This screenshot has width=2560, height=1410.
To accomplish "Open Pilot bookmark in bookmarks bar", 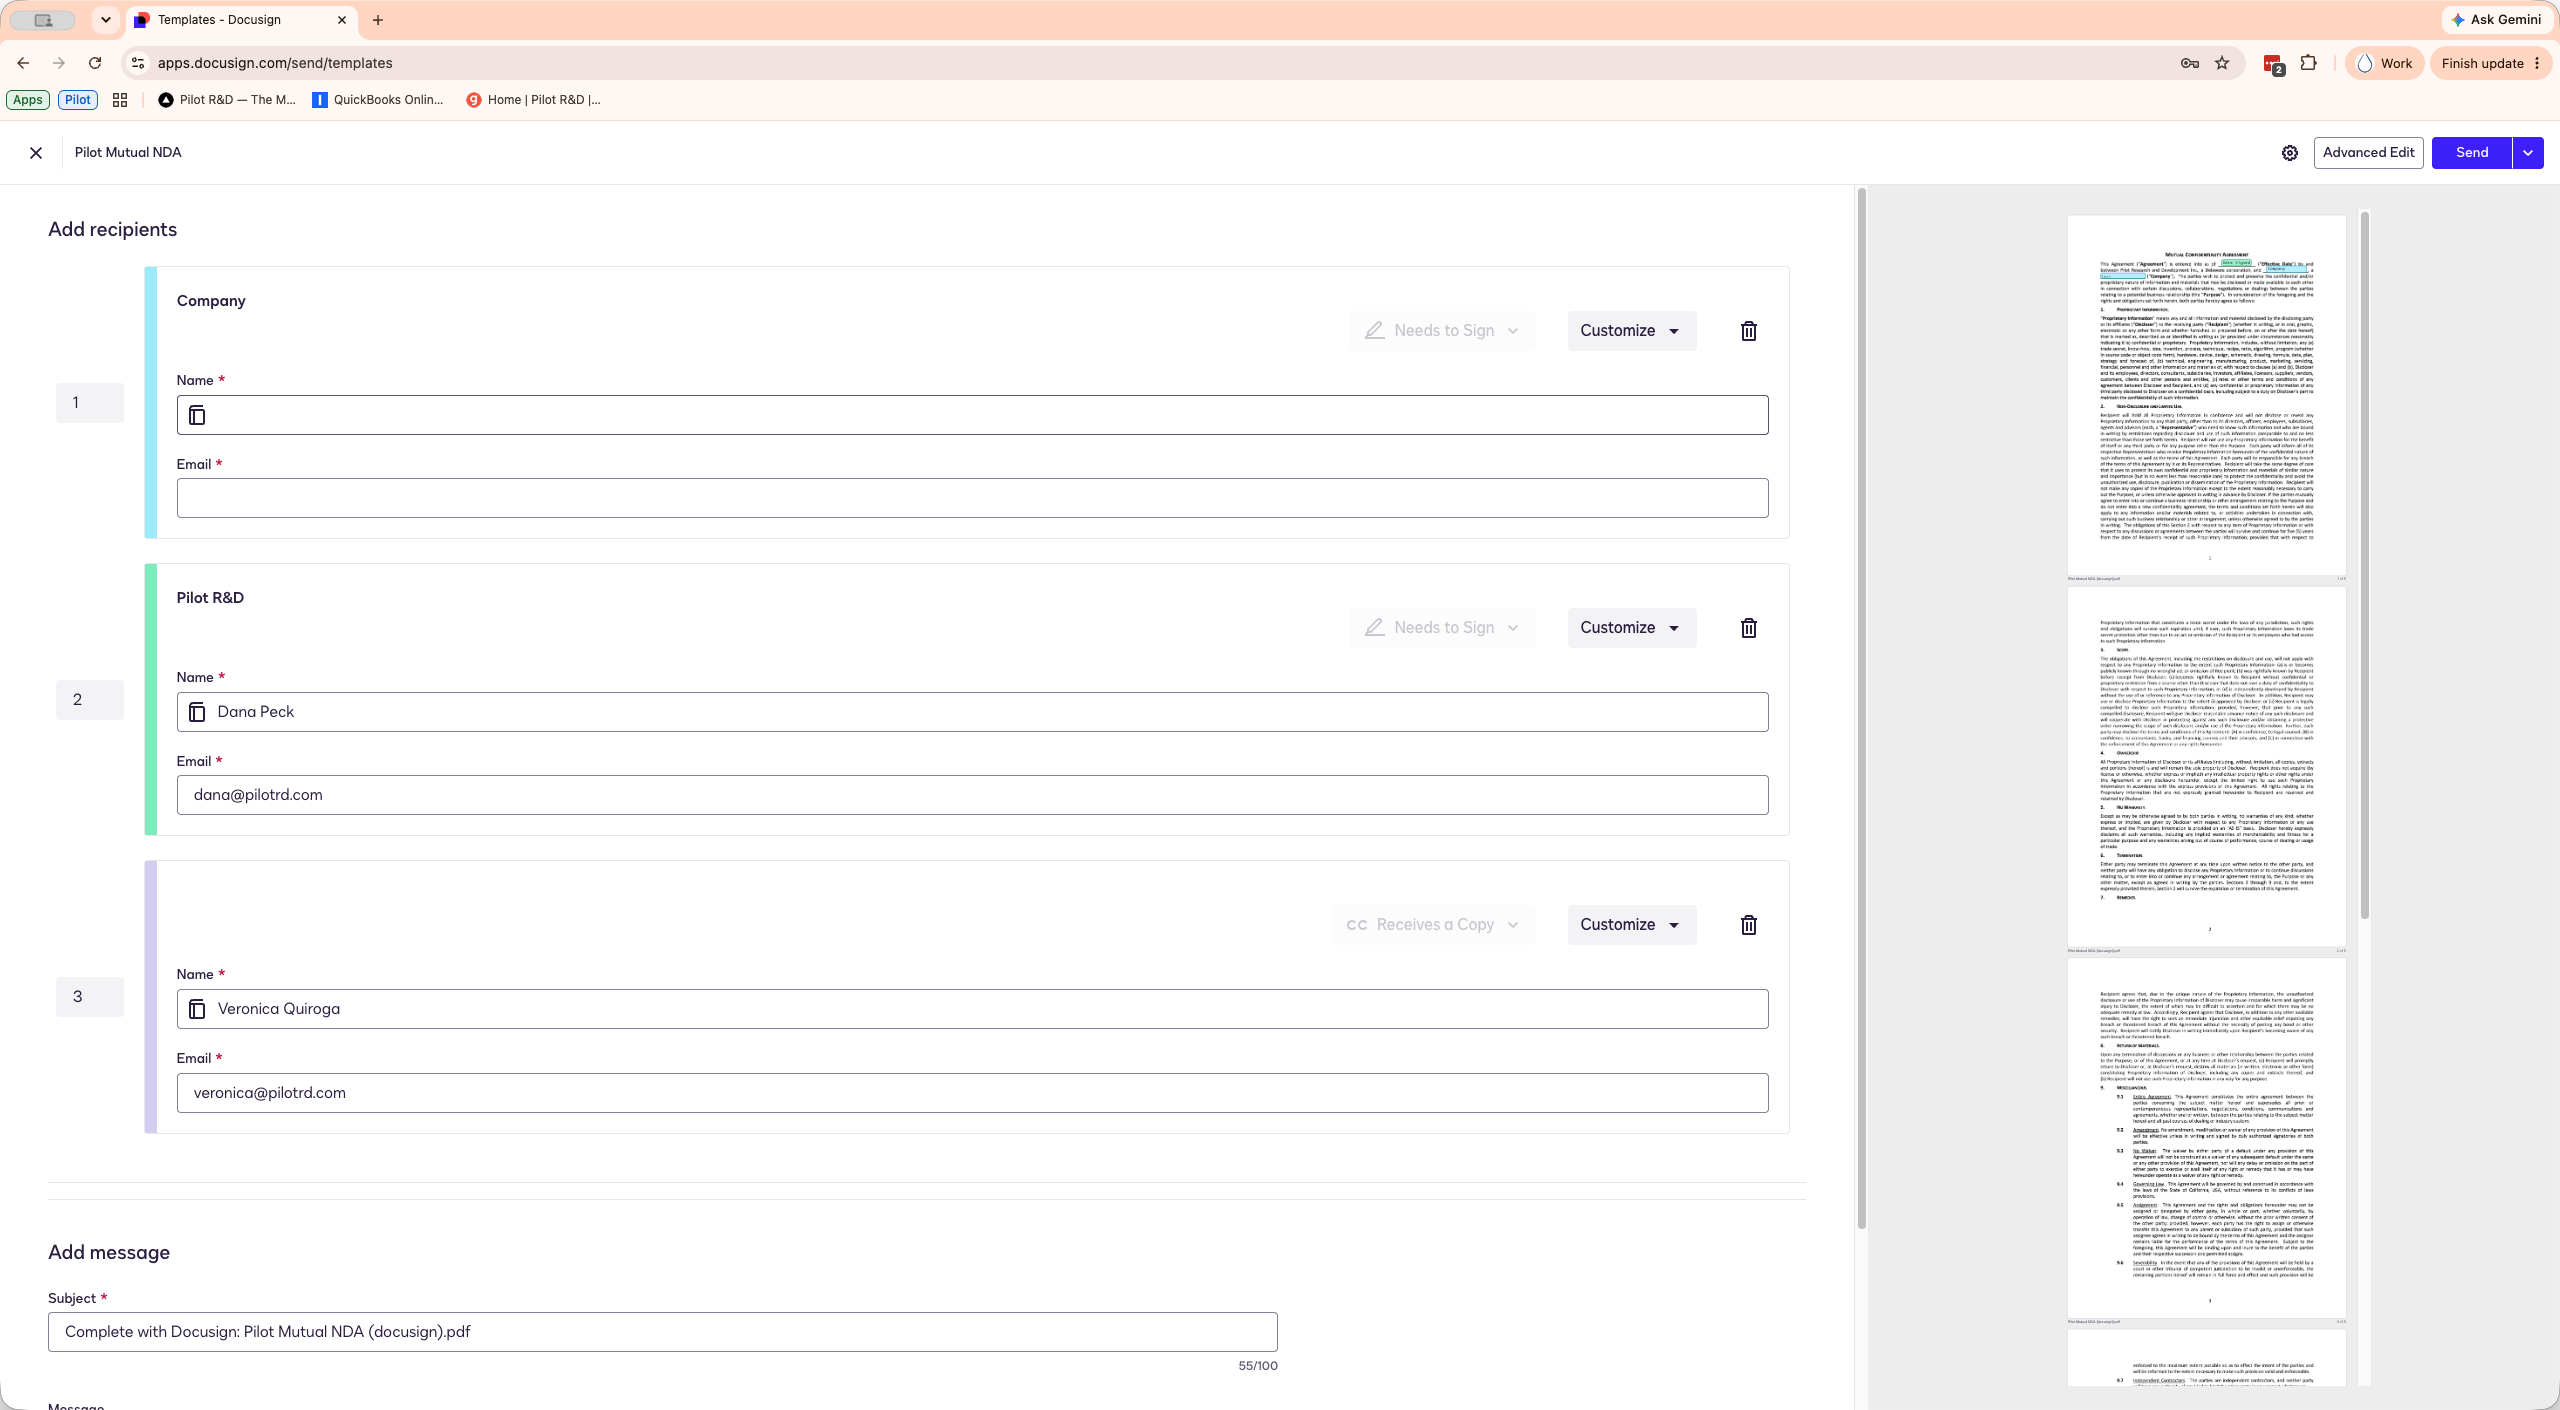I will tap(78, 100).
